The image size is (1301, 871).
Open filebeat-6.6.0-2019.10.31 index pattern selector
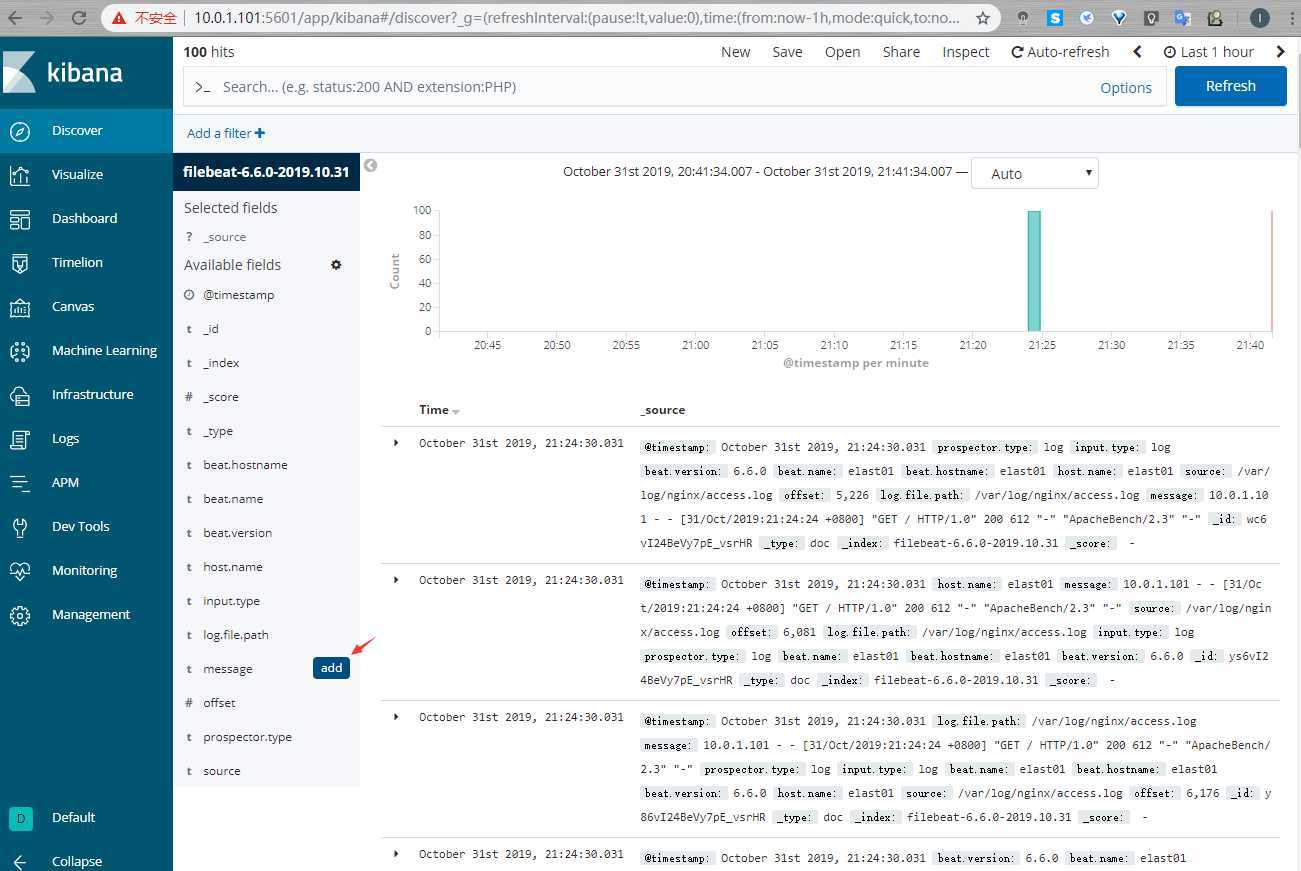(x=266, y=172)
